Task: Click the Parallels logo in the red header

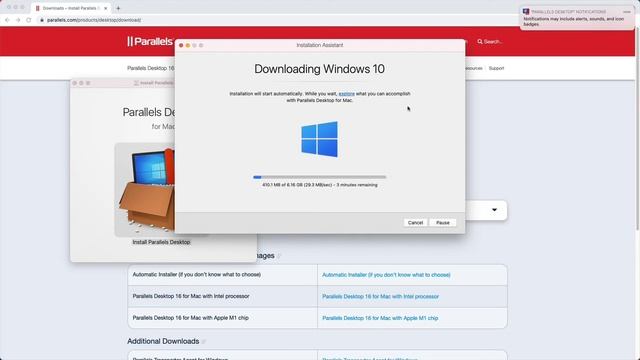Action: pos(150,41)
